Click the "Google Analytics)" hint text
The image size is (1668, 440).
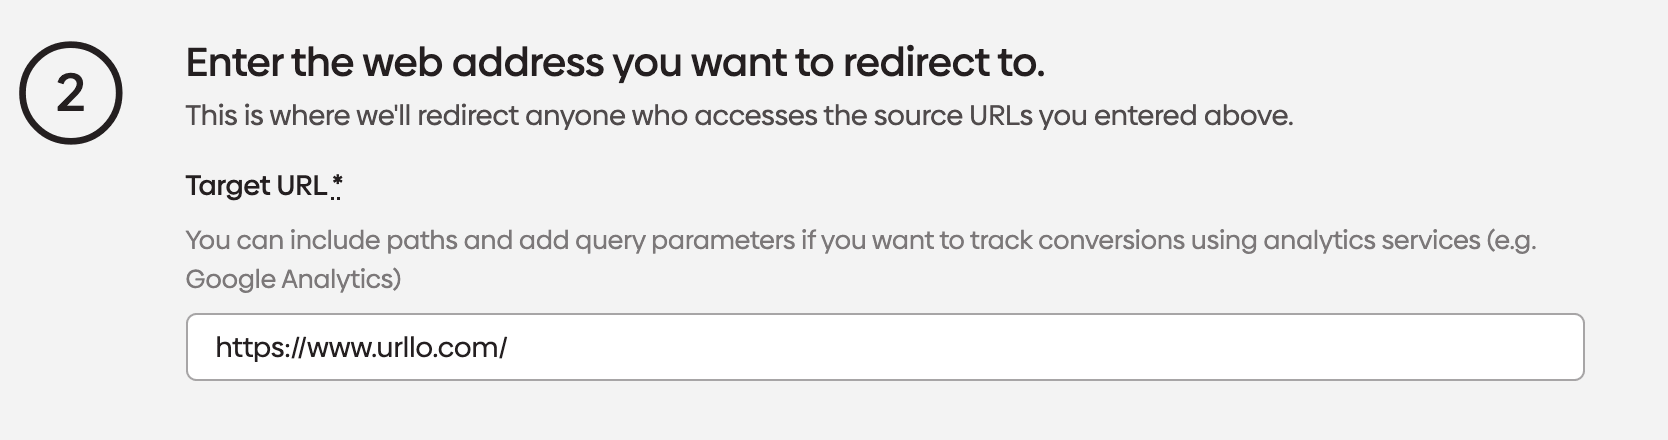tap(293, 279)
